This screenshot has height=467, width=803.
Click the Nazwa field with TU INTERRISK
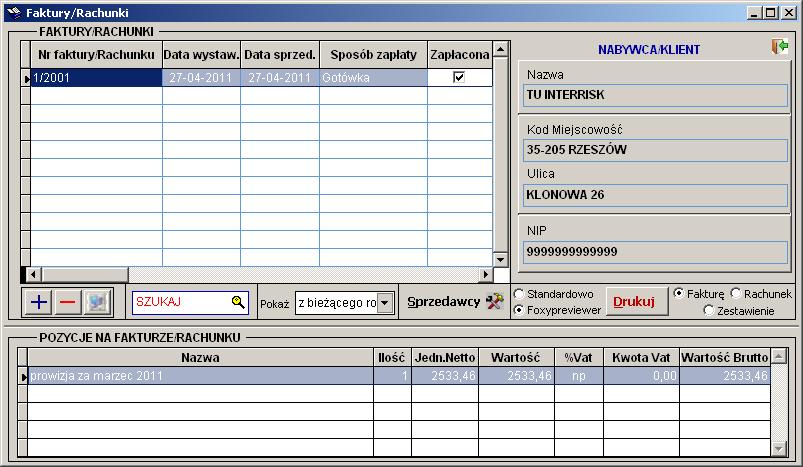click(x=655, y=95)
